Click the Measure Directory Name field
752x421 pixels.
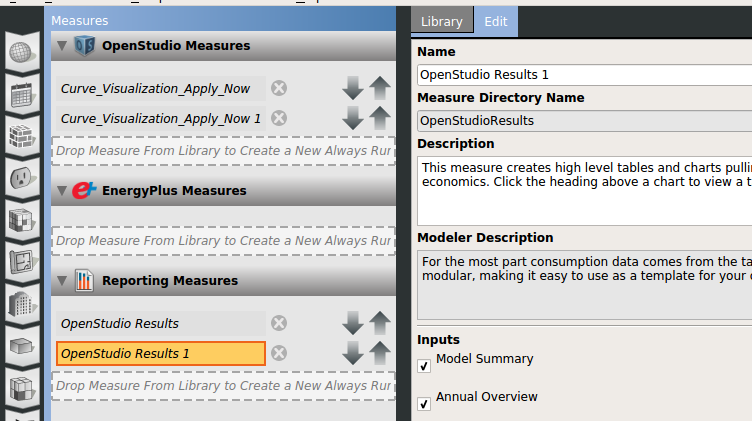tap(585, 121)
